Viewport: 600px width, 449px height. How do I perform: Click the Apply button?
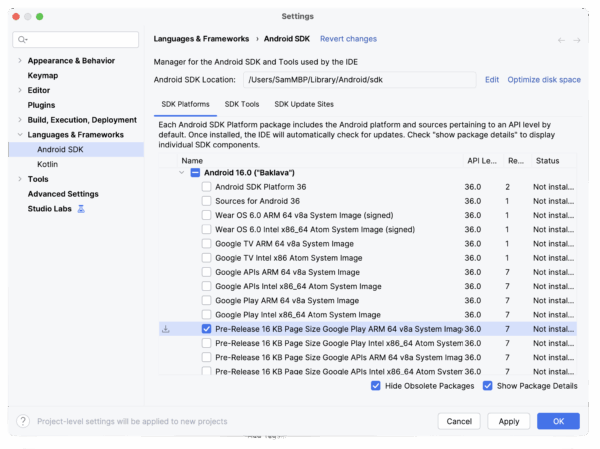tap(508, 421)
